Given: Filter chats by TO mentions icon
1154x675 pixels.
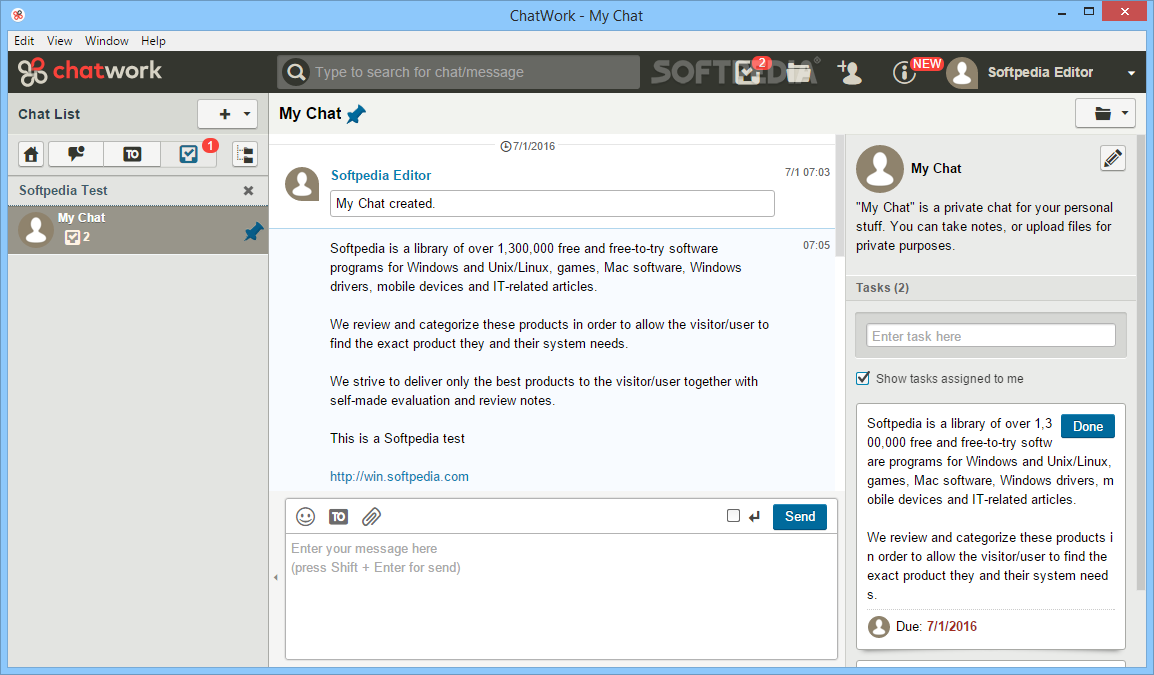Looking at the screenshot, I should pos(132,155).
